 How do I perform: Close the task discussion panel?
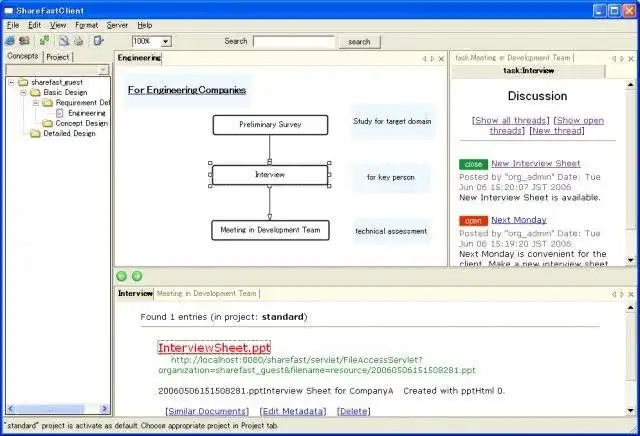click(631, 59)
